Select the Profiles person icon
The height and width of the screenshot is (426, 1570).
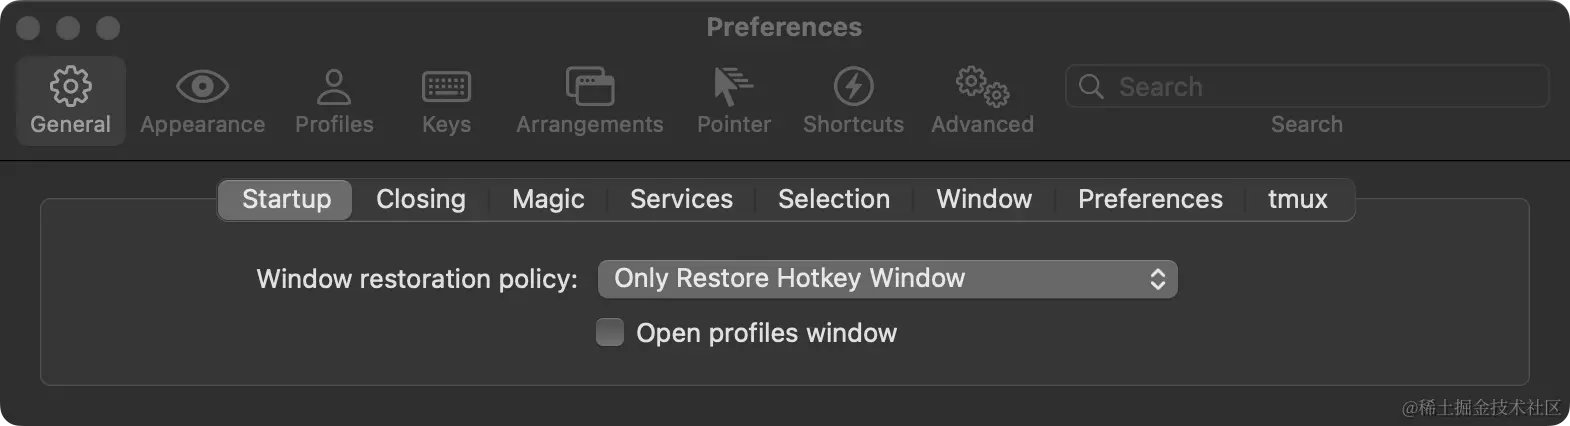(334, 87)
